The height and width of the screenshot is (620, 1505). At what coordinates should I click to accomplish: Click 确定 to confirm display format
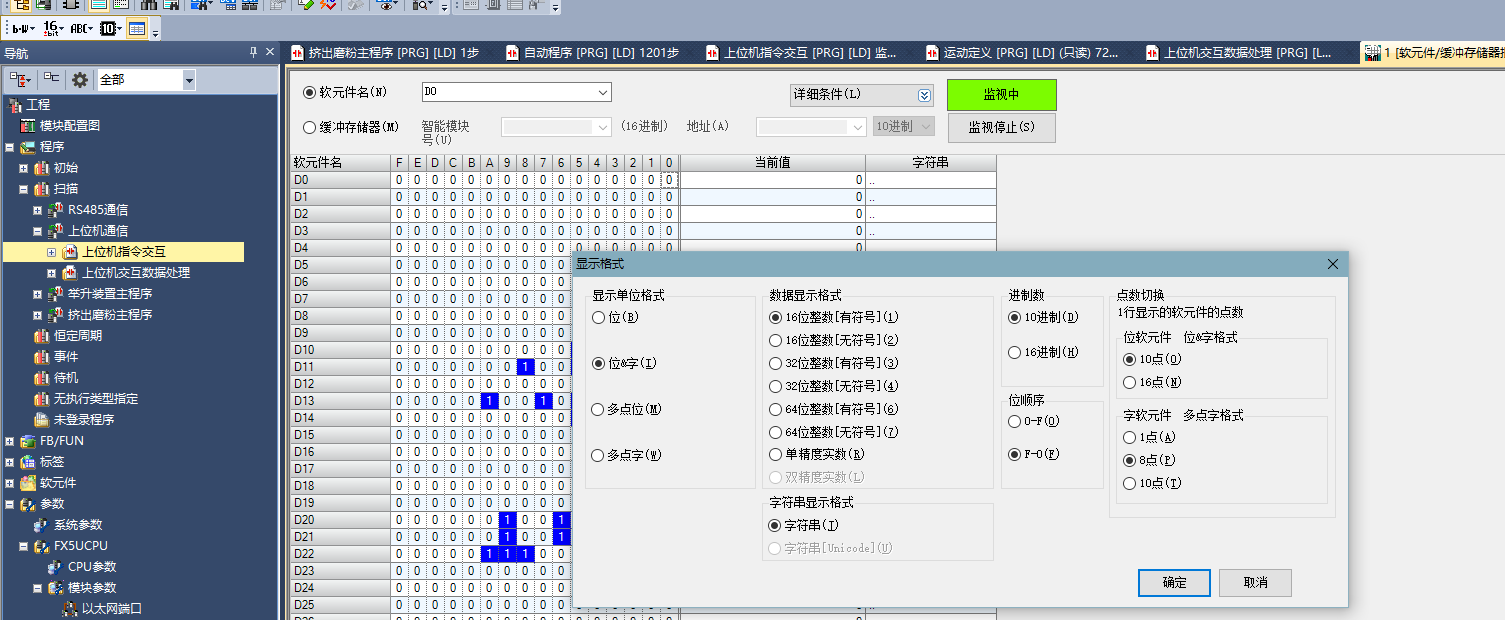(1174, 583)
